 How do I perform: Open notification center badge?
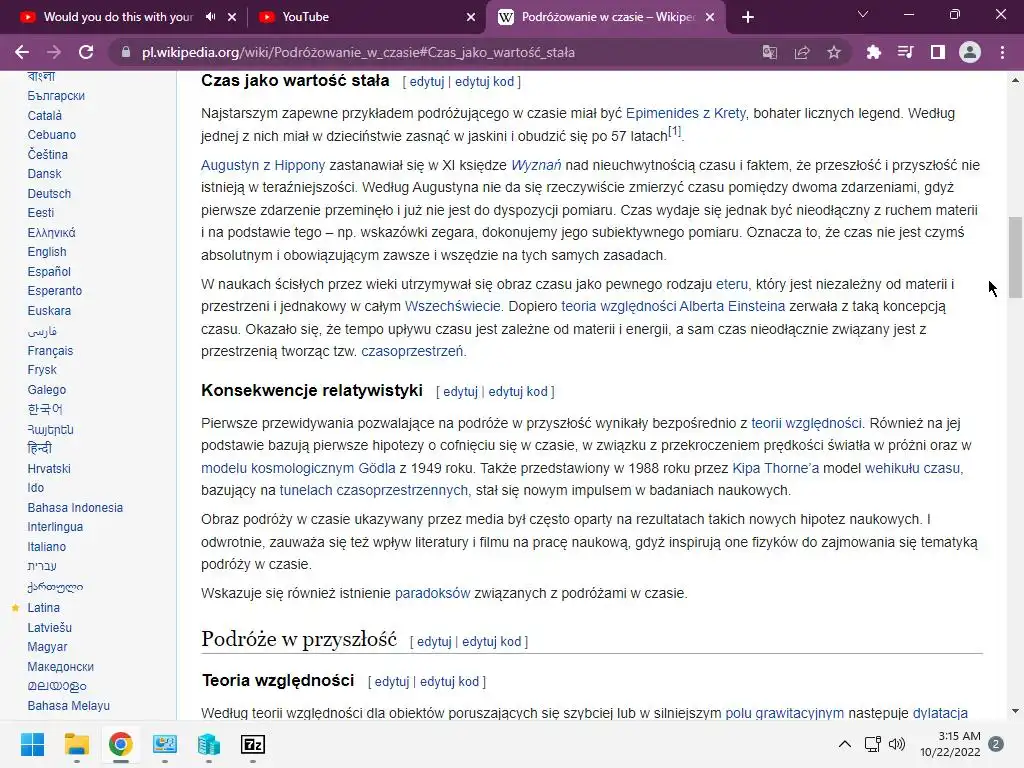996,744
